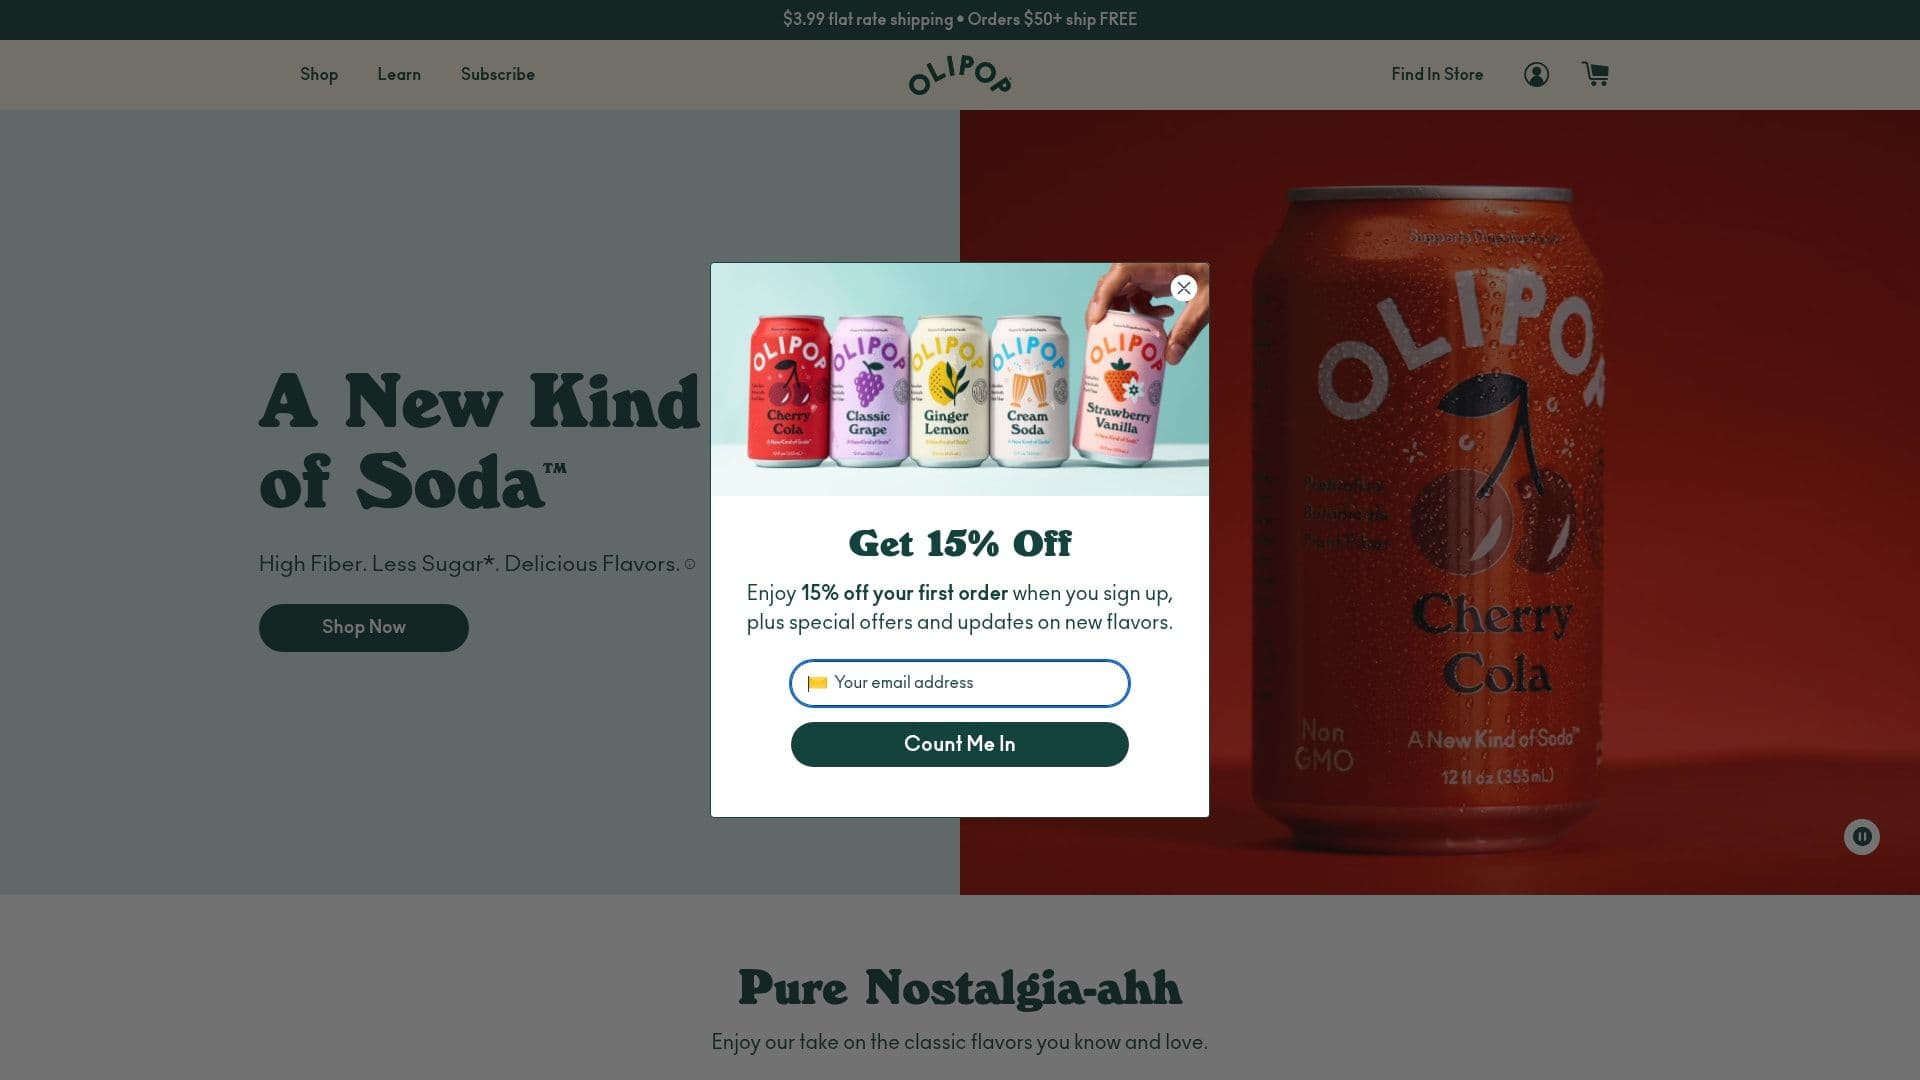Viewport: 1920px width, 1080px height.
Task: Click the Shop Now button
Action: click(x=364, y=628)
